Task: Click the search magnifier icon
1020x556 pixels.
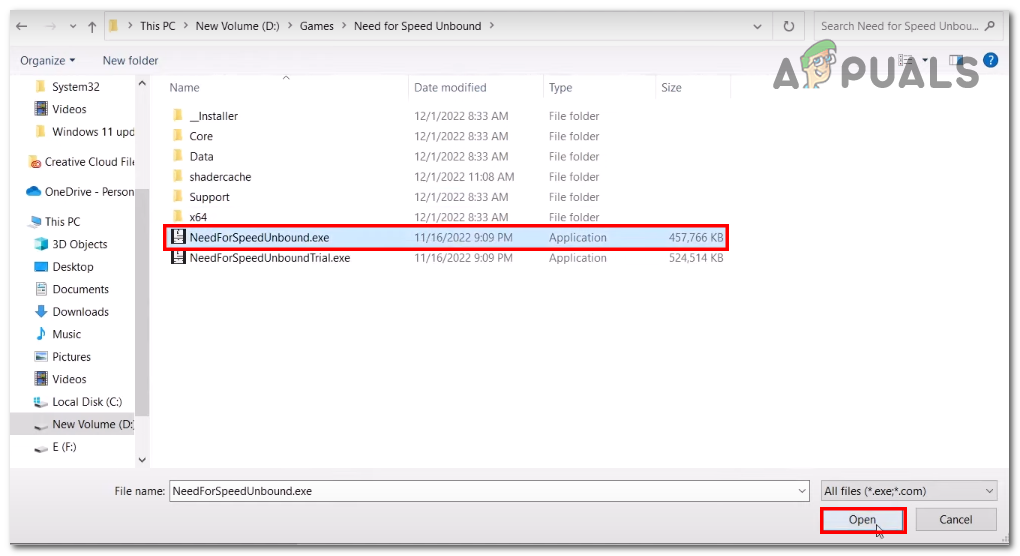Action: (x=990, y=26)
